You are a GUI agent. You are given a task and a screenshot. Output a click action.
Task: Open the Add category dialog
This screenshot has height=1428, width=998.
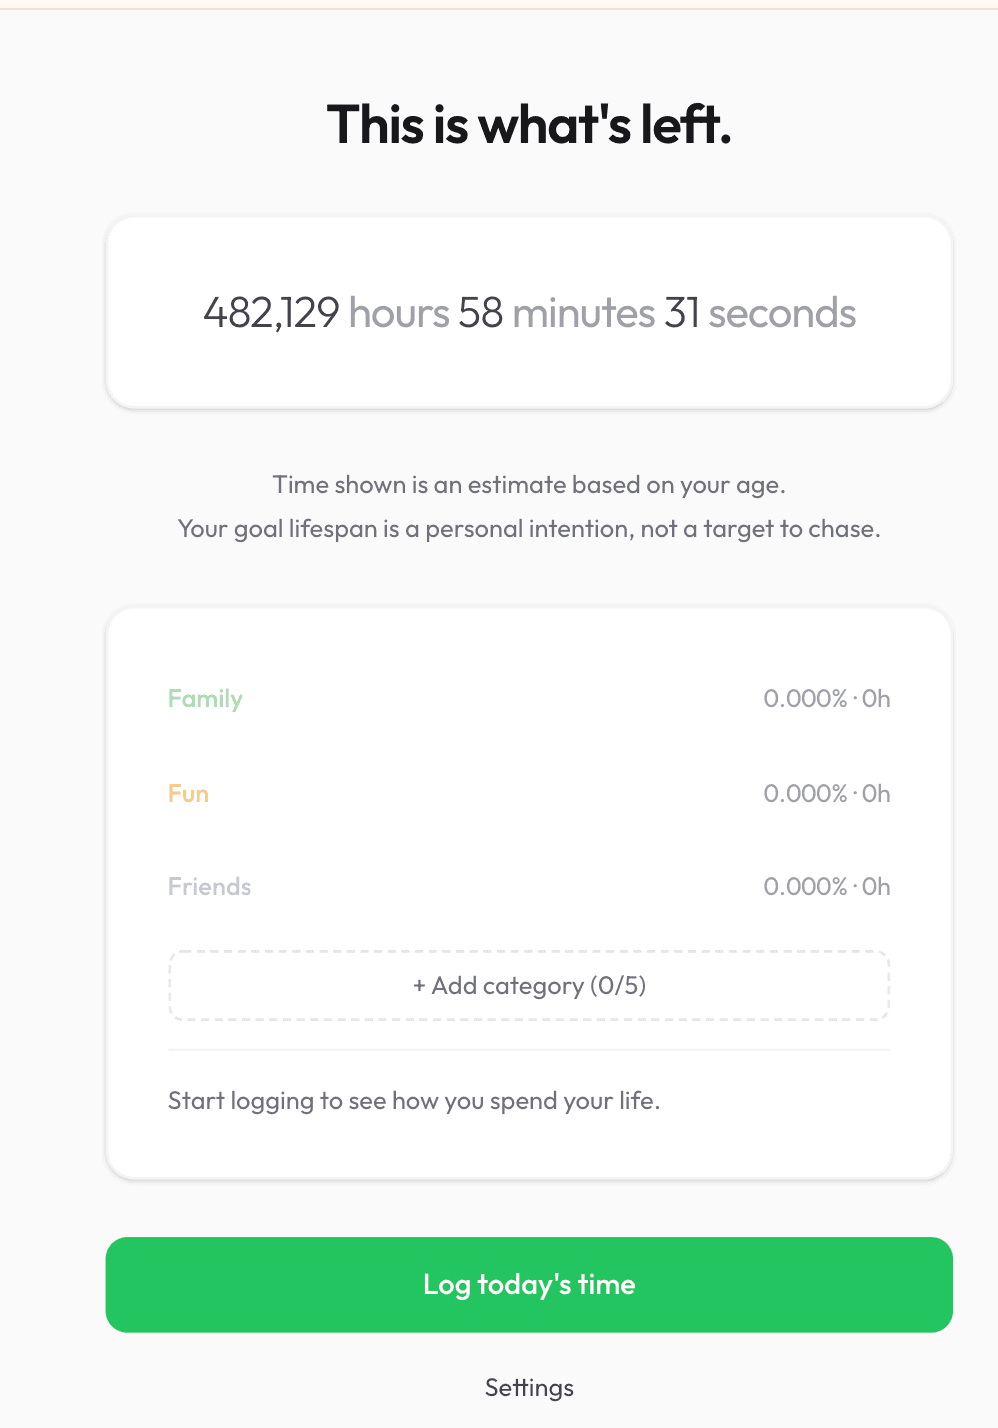click(529, 986)
